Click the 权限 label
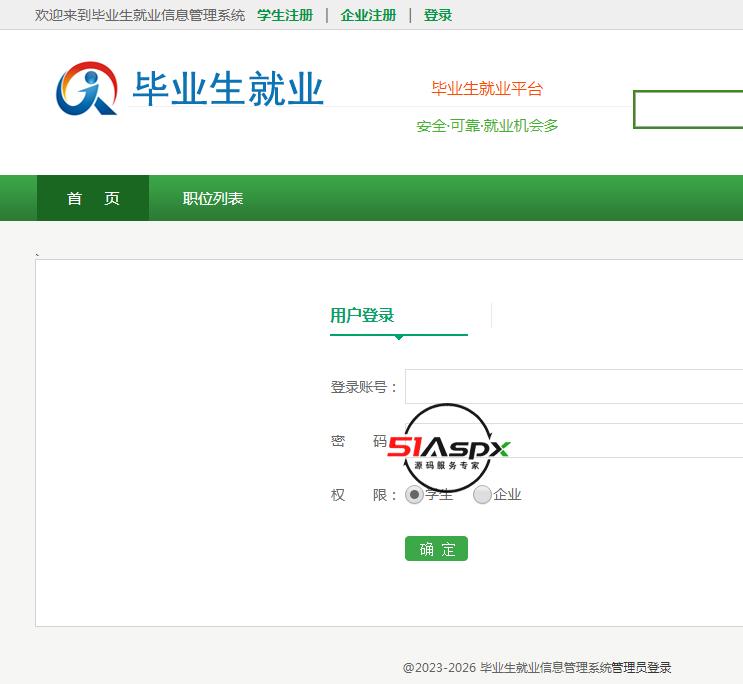 (363, 495)
